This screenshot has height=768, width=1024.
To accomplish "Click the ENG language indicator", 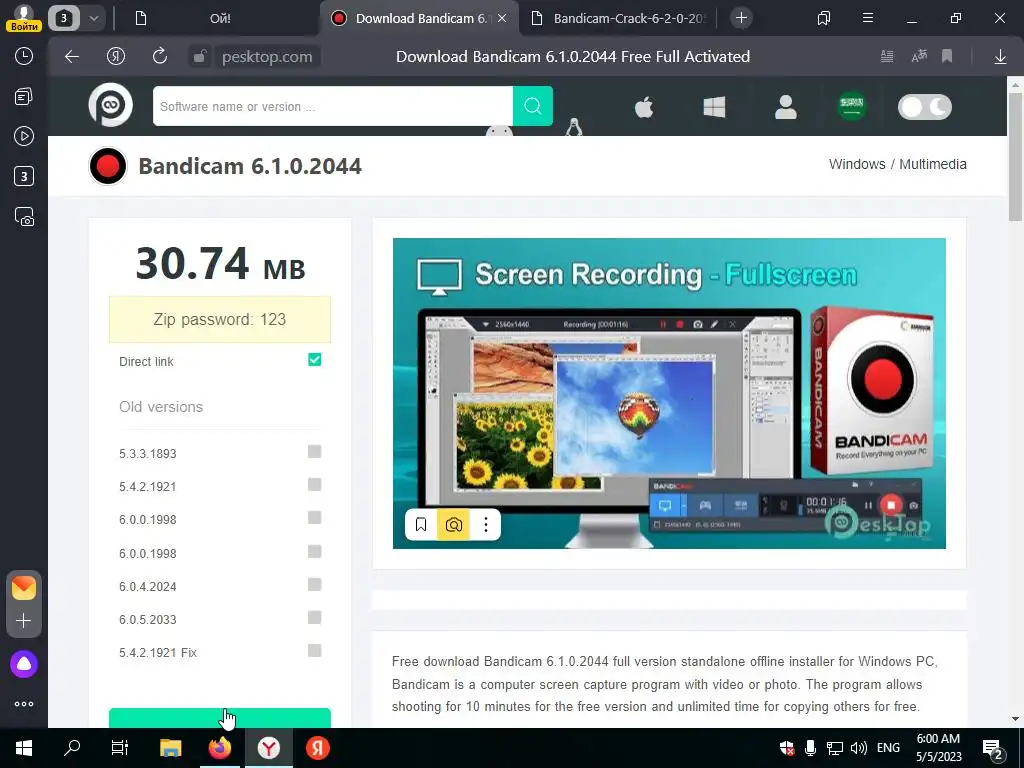I will click(888, 748).
